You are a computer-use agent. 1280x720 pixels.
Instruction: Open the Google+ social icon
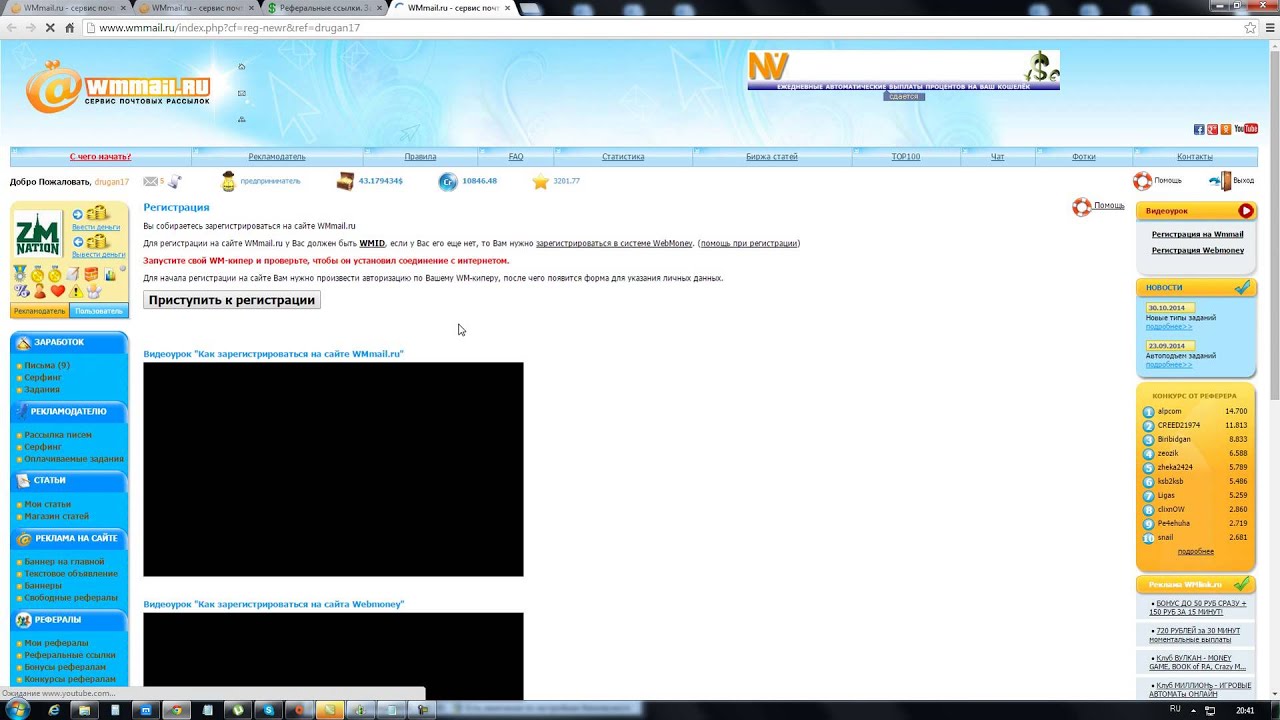click(1212, 129)
